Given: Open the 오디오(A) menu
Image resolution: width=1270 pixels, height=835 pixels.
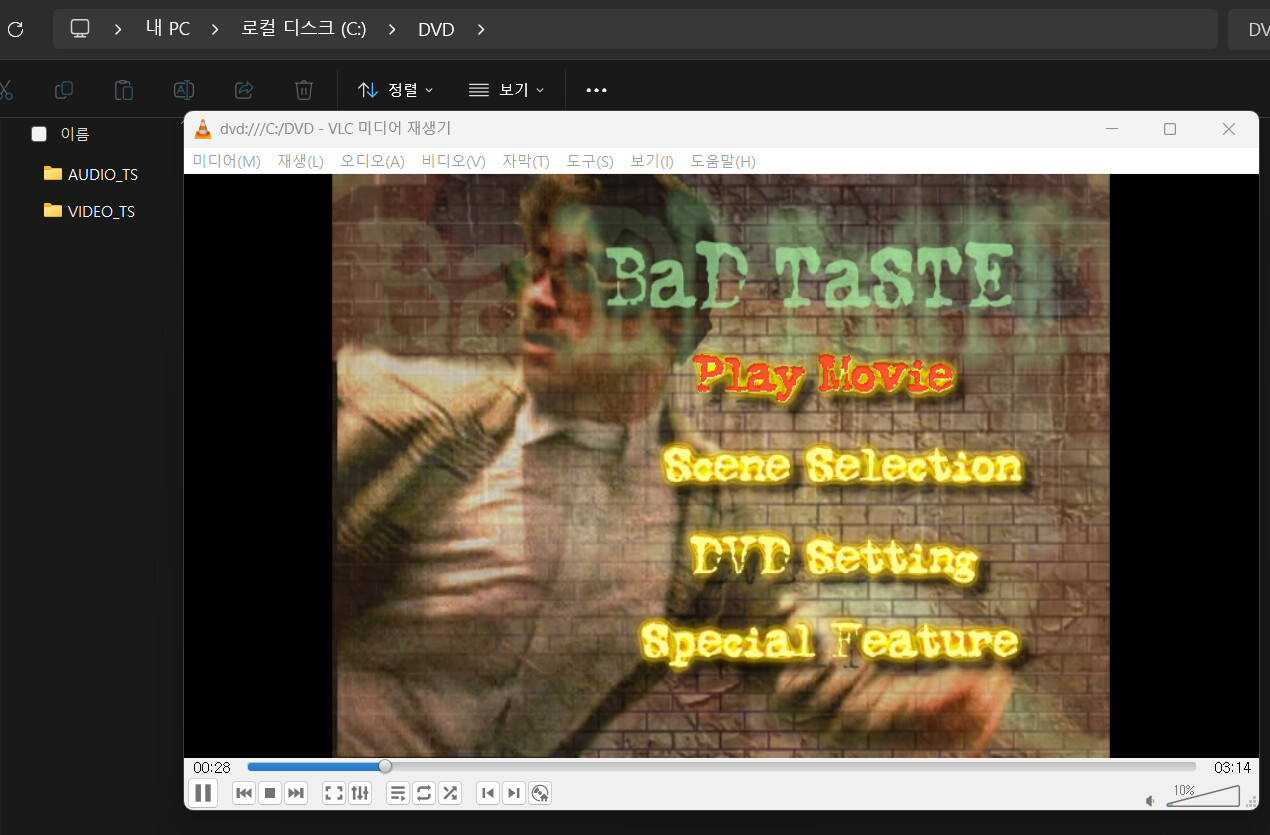Looking at the screenshot, I should pyautogui.click(x=372, y=161).
